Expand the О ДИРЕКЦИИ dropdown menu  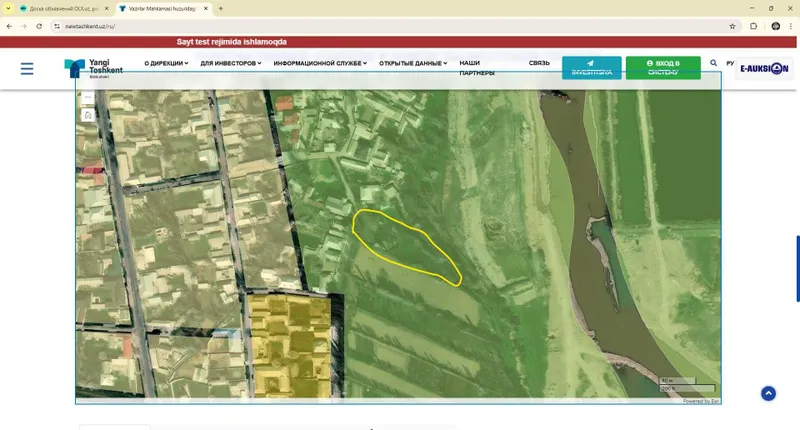166,63
